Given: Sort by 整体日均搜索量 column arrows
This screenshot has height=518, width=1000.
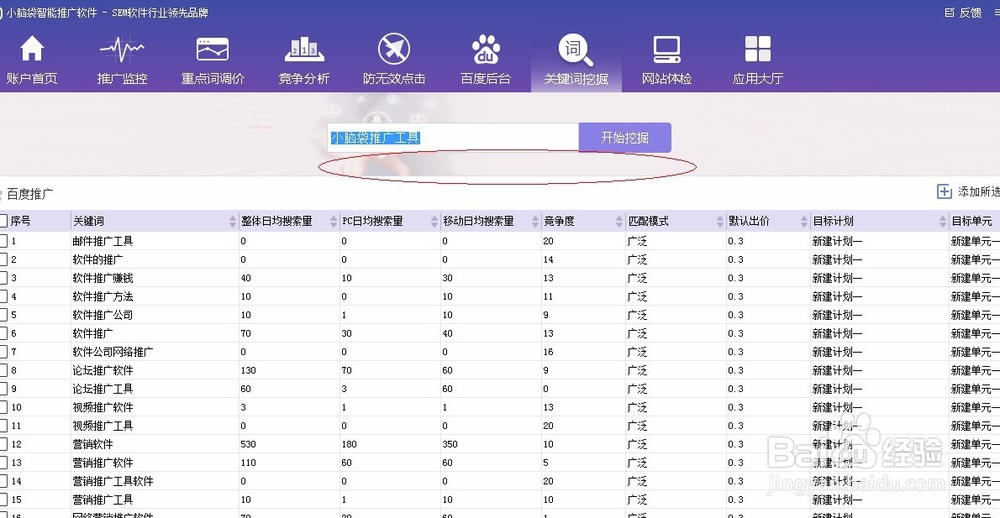Looking at the screenshot, I should 334,221.
